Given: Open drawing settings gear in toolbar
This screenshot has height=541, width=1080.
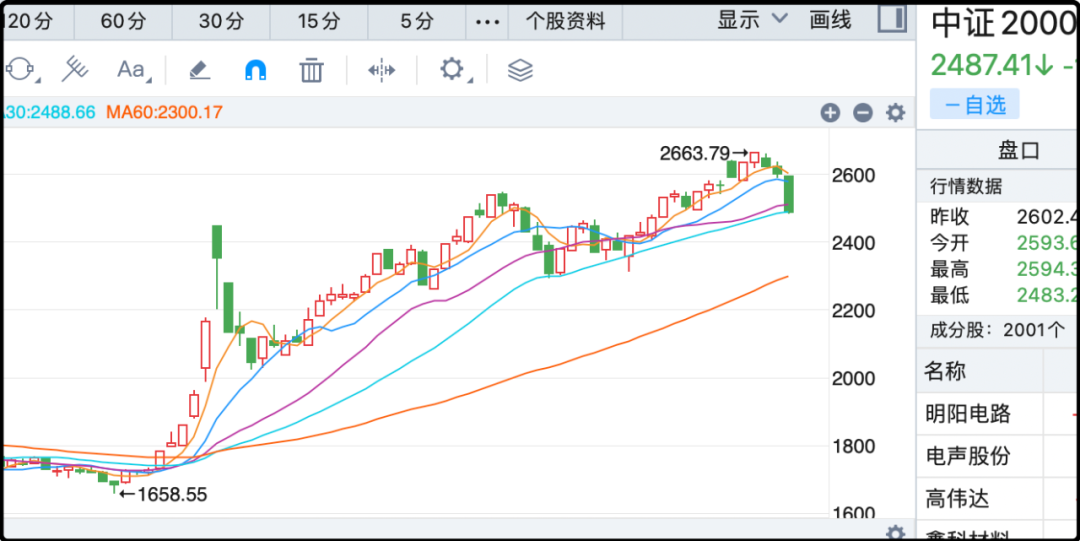Looking at the screenshot, I should (x=452, y=69).
